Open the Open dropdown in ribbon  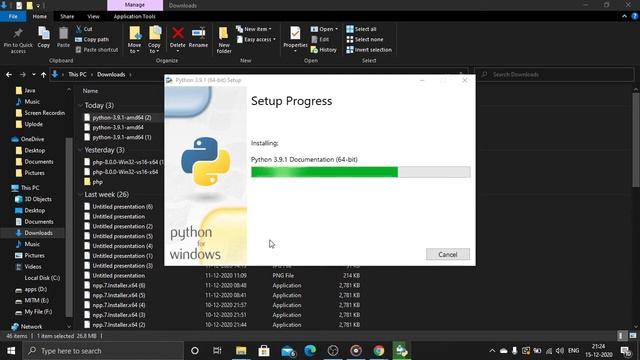(324, 29)
